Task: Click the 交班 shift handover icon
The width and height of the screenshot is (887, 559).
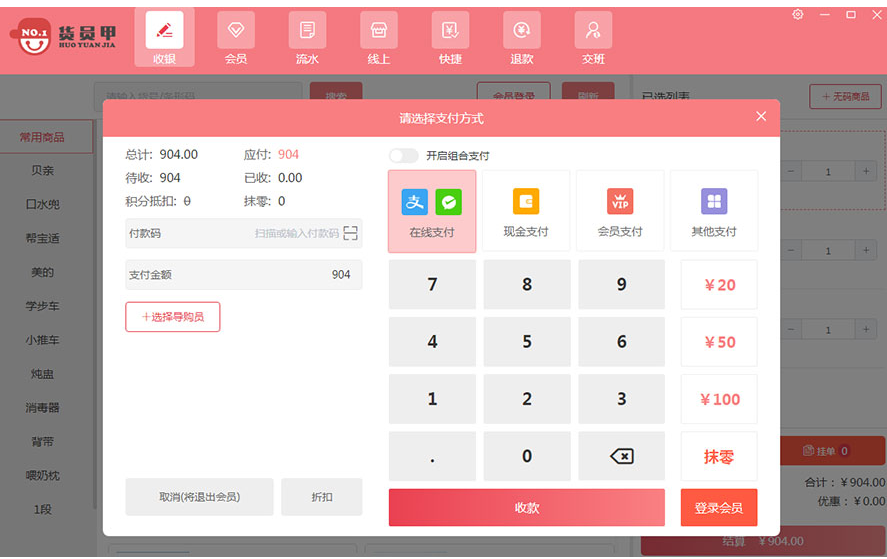Action: tap(593, 38)
